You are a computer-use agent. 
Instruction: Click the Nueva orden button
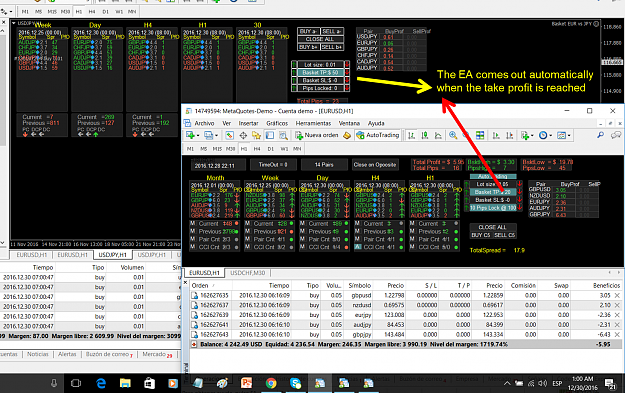316,136
